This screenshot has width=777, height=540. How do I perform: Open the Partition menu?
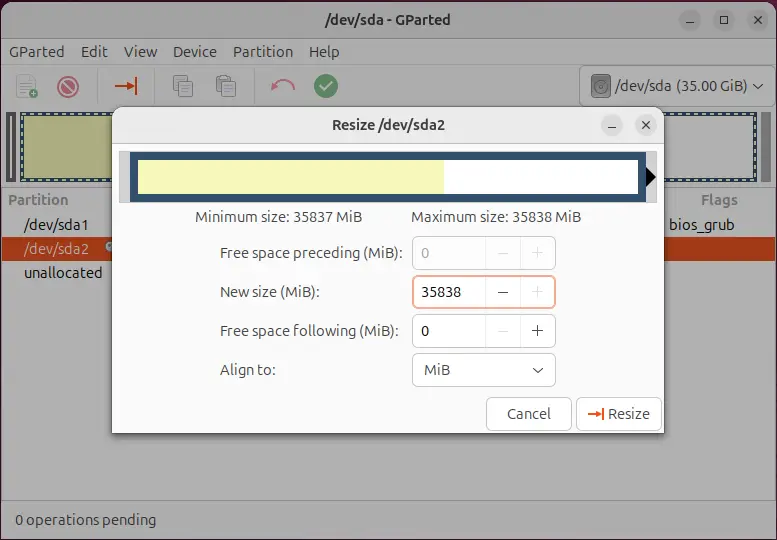point(263,52)
